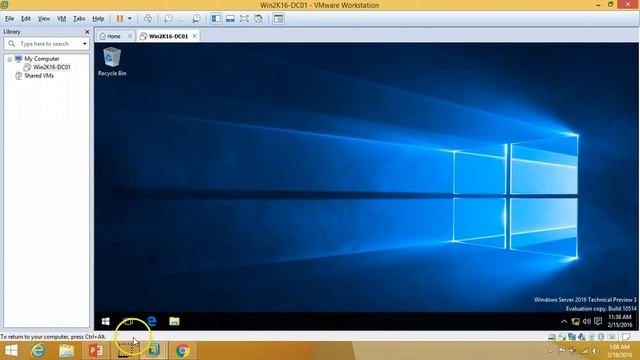Take a snapshot of the virtual machine
640x360 pixels.
coord(168,18)
